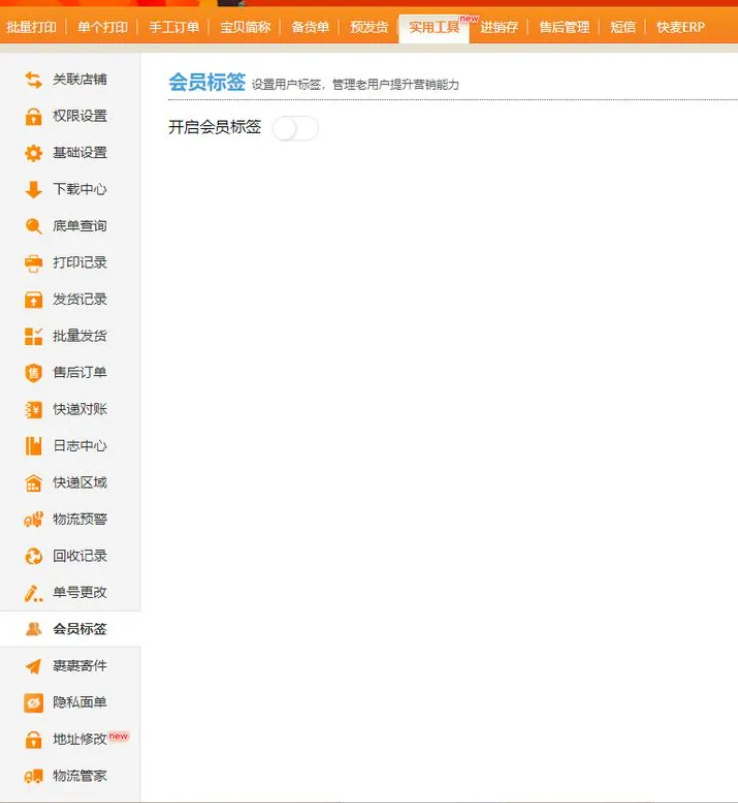The width and height of the screenshot is (738, 803).
Task: Turn on the 开启会员标签 switch
Action: tap(295, 128)
